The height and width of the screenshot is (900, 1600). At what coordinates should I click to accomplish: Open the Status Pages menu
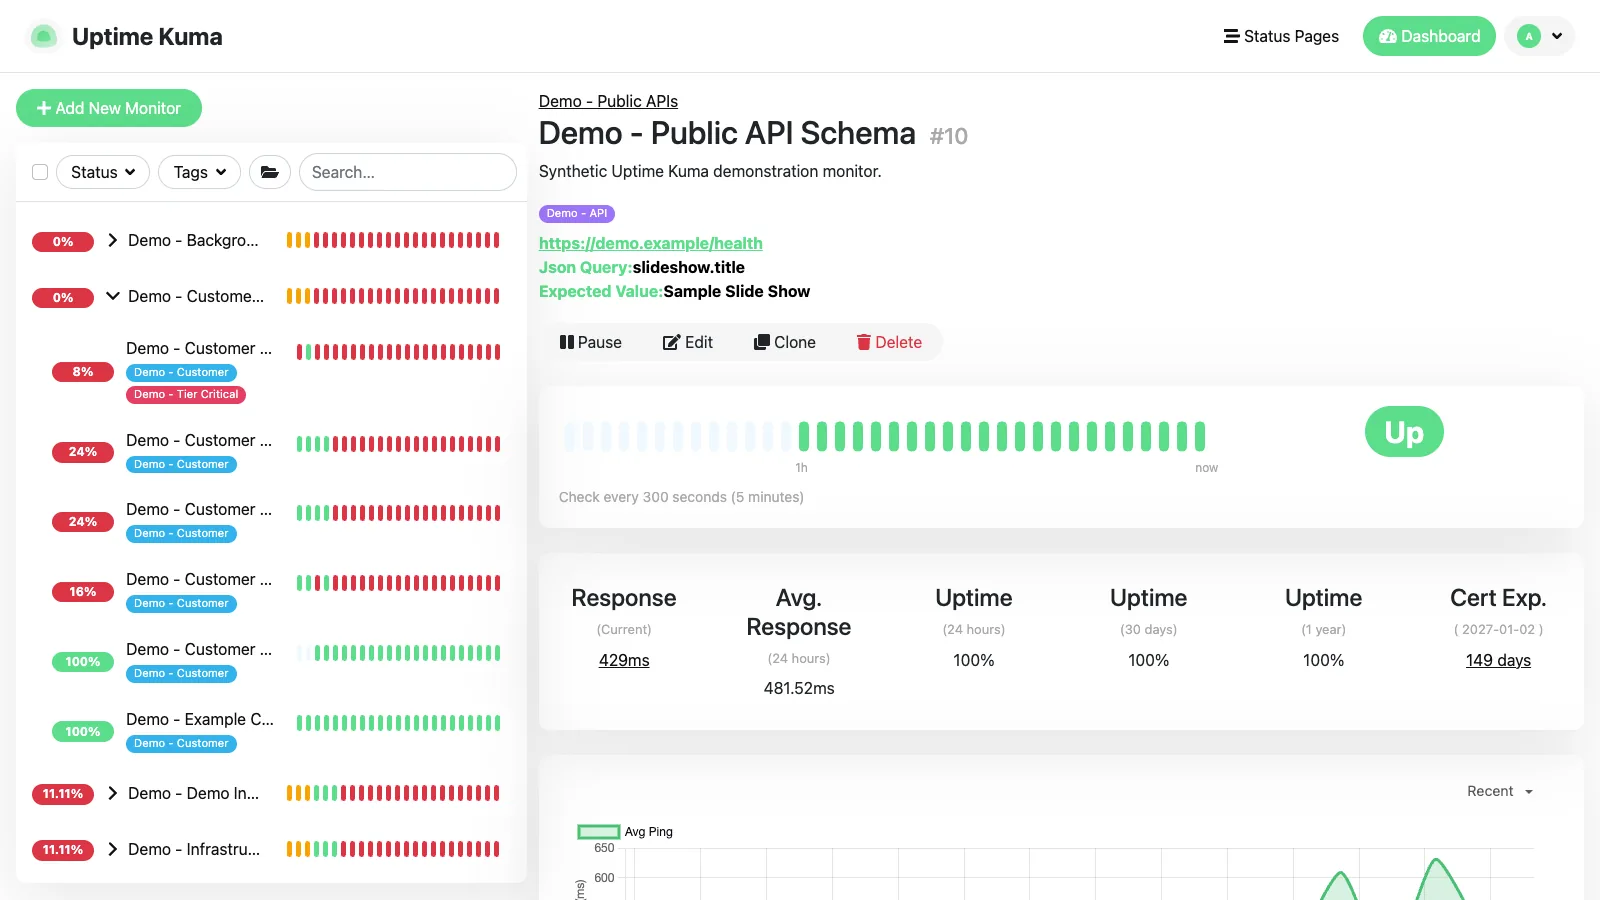pos(1281,36)
